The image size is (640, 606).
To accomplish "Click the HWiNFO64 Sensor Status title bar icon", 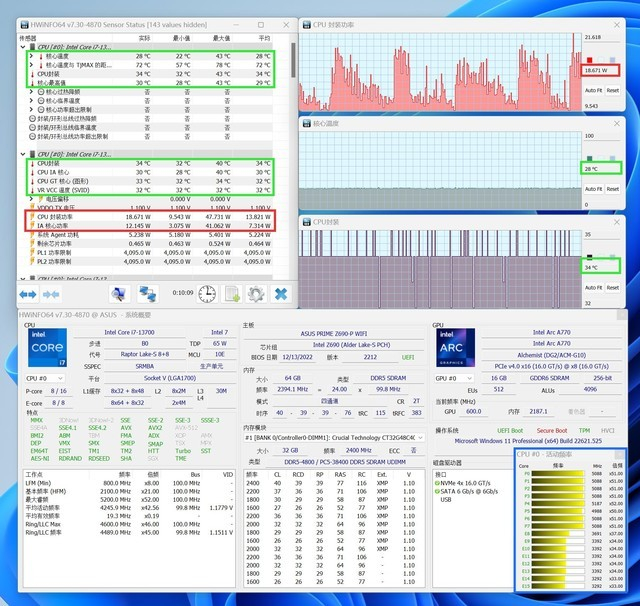I will (x=24, y=24).
